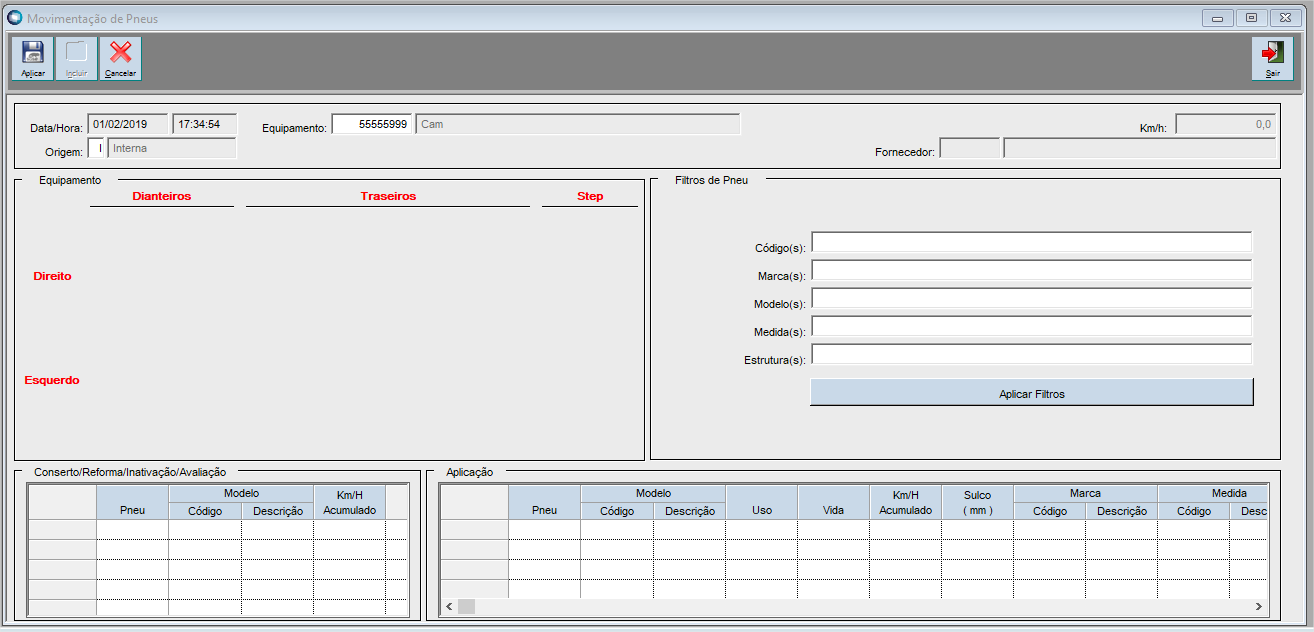
Task: Click the equipment description field Cam
Action: click(x=578, y=124)
